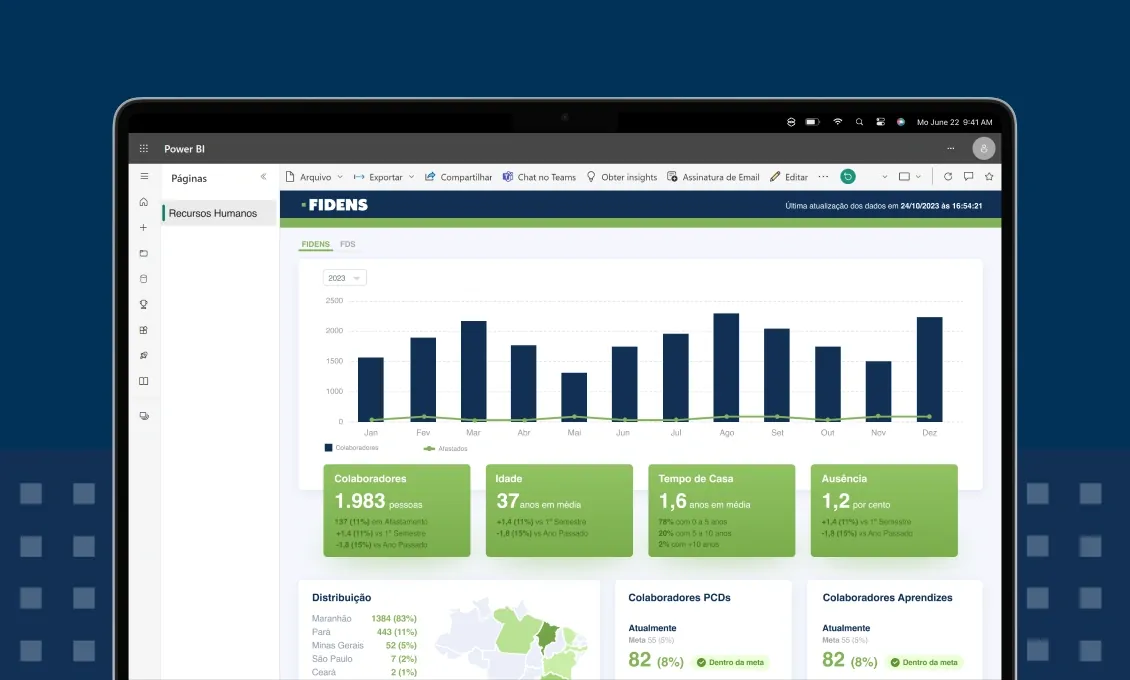Click Compartilhar to share report
1130x680 pixels.
click(458, 177)
